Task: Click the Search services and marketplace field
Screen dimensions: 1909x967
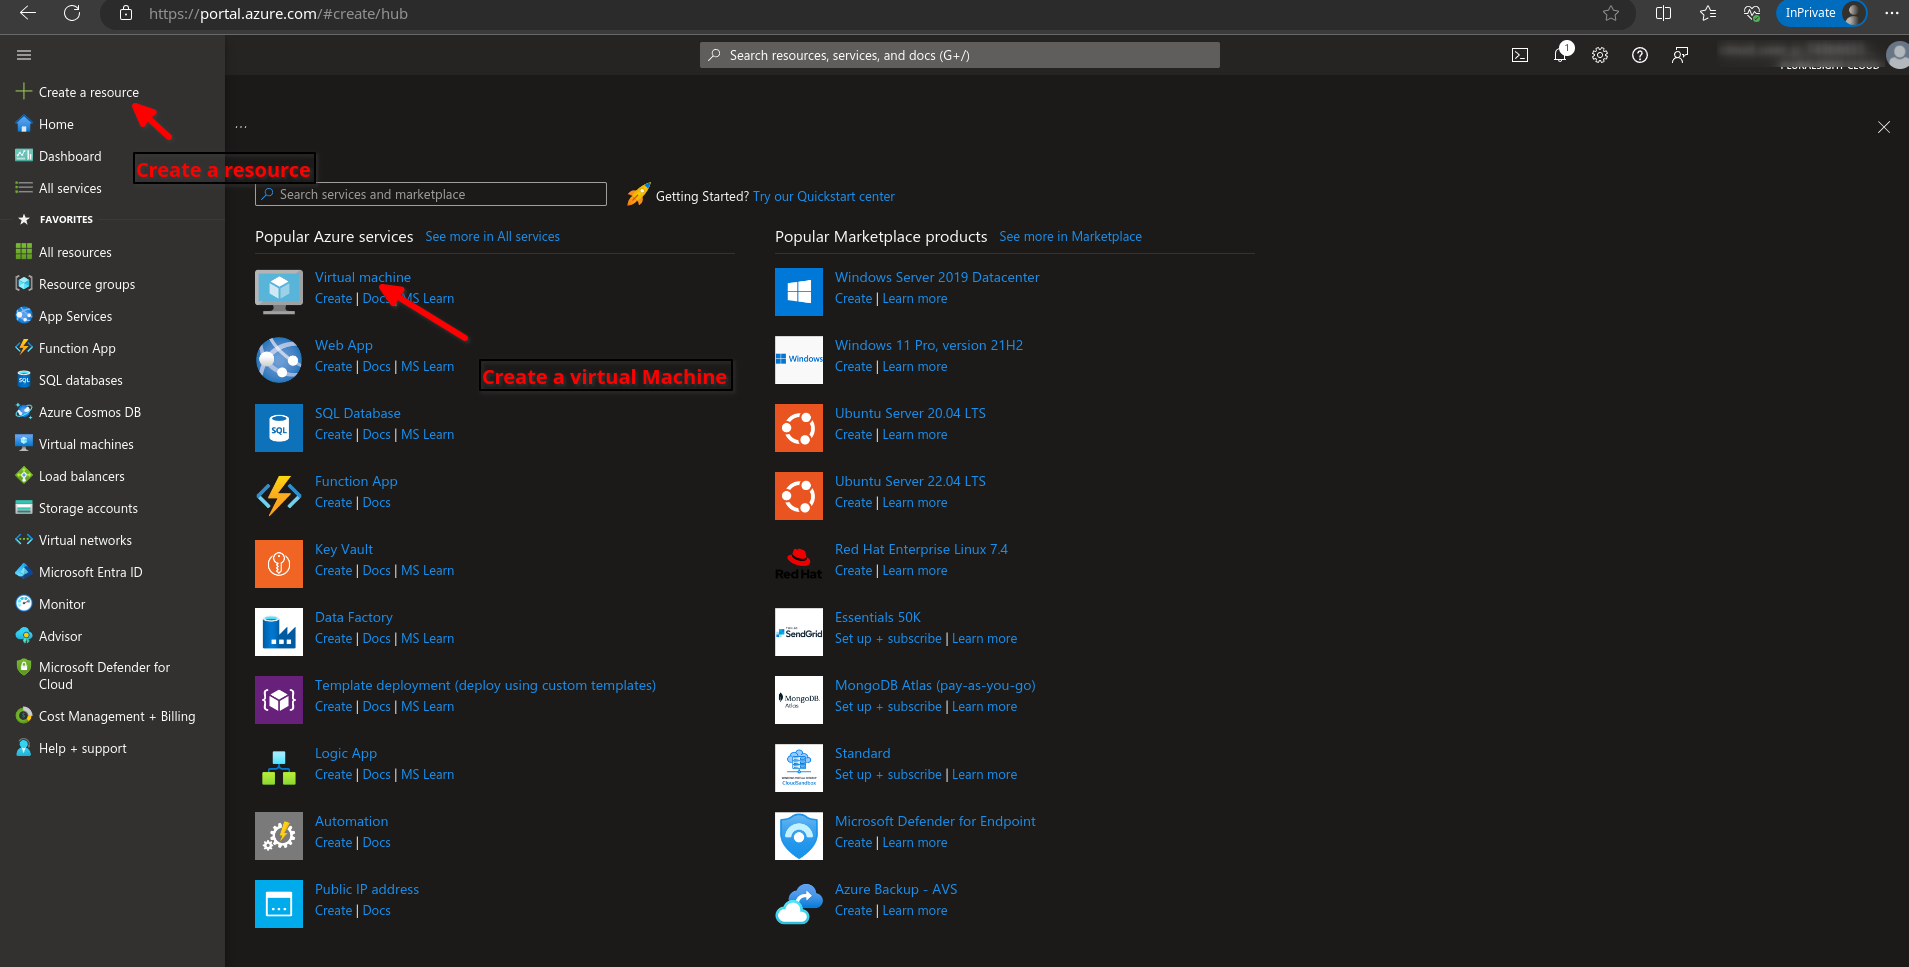Action: click(432, 194)
